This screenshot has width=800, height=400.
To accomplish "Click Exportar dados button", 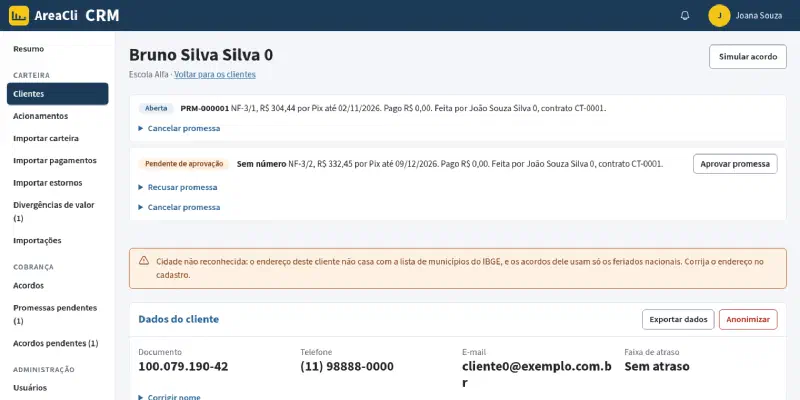I will 678,319.
